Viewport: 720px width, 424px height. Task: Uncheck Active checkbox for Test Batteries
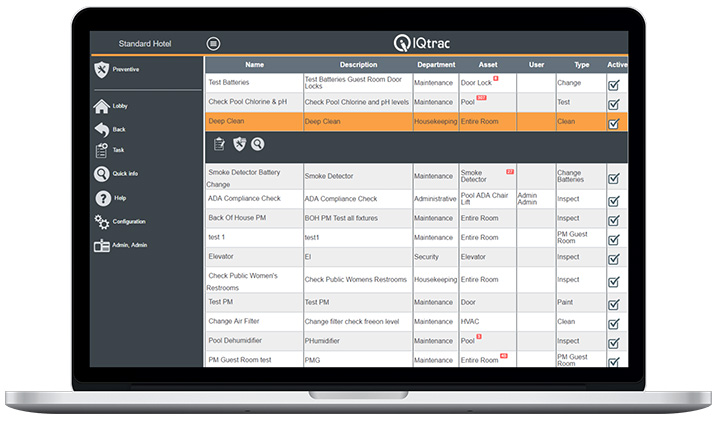tap(614, 85)
